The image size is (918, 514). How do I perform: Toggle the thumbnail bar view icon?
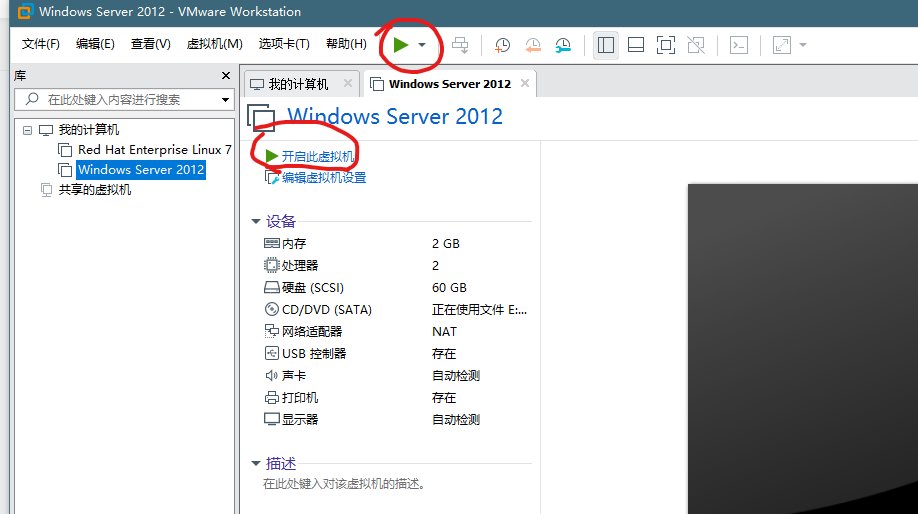point(636,45)
